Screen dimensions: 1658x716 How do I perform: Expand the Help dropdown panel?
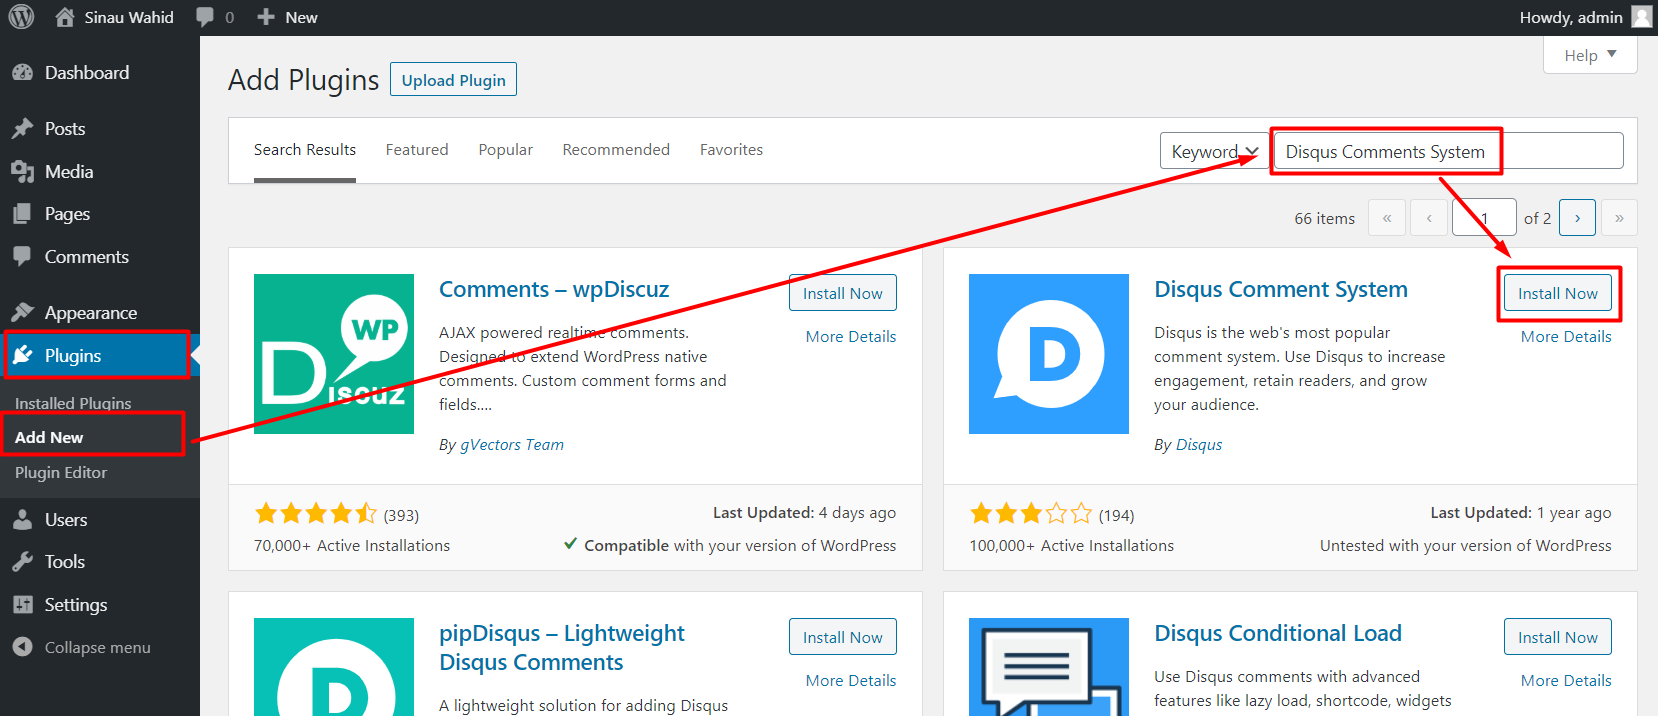click(1590, 56)
